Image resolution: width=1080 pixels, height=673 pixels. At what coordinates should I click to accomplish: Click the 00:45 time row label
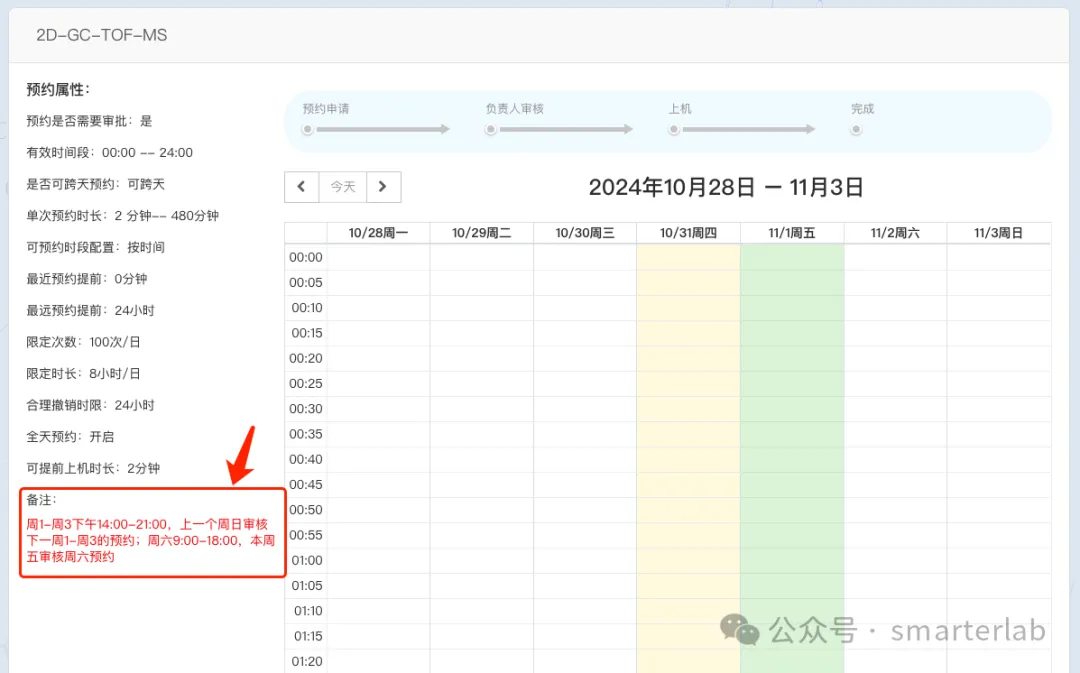306,484
